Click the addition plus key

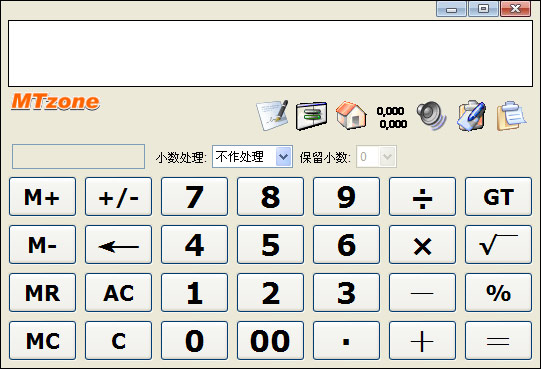(422, 341)
